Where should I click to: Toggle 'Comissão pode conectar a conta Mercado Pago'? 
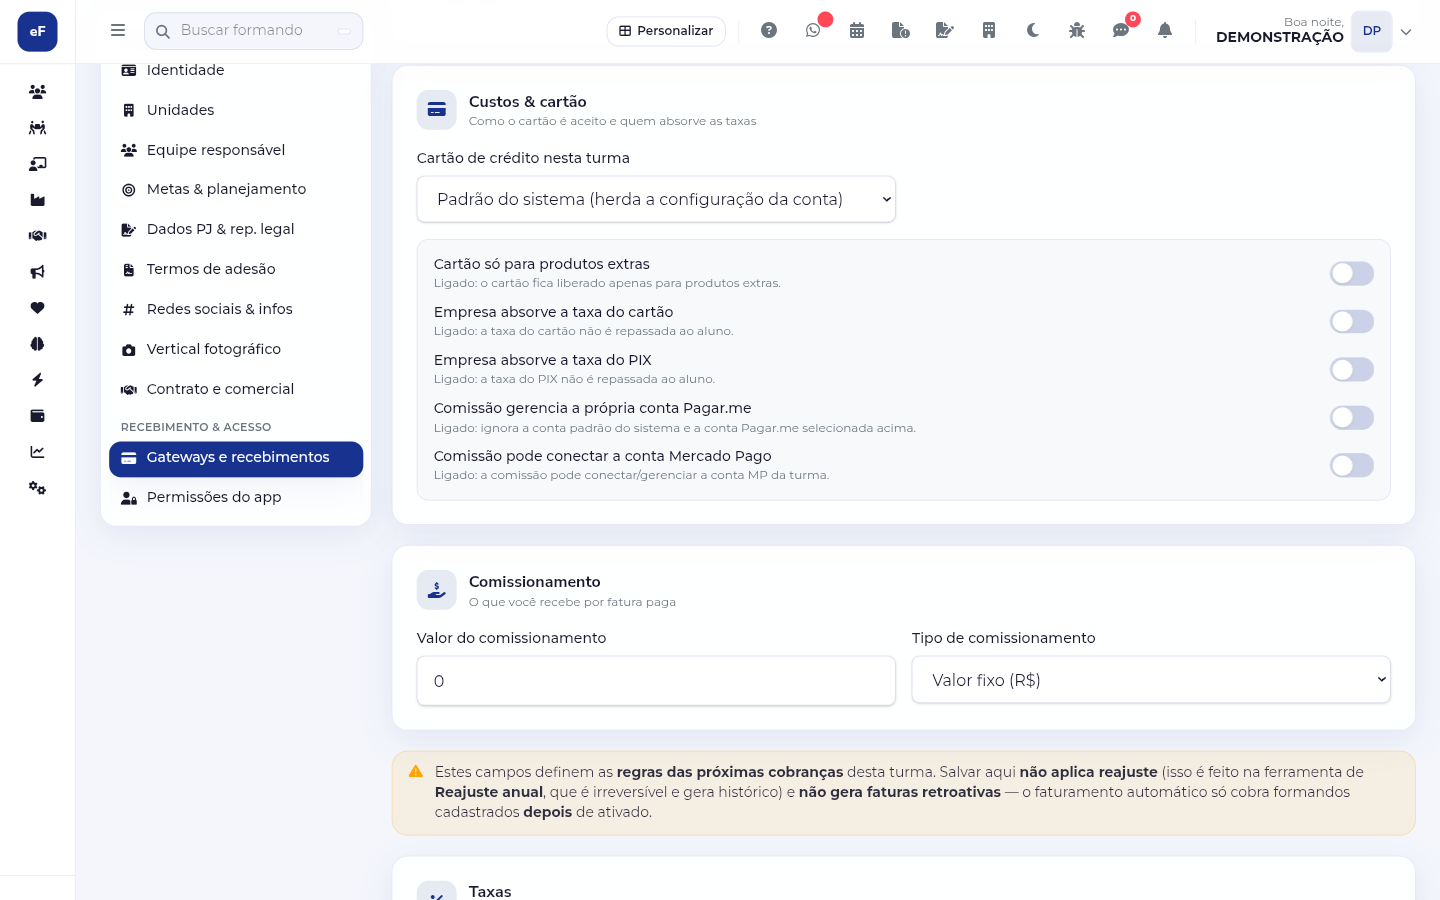1352,465
